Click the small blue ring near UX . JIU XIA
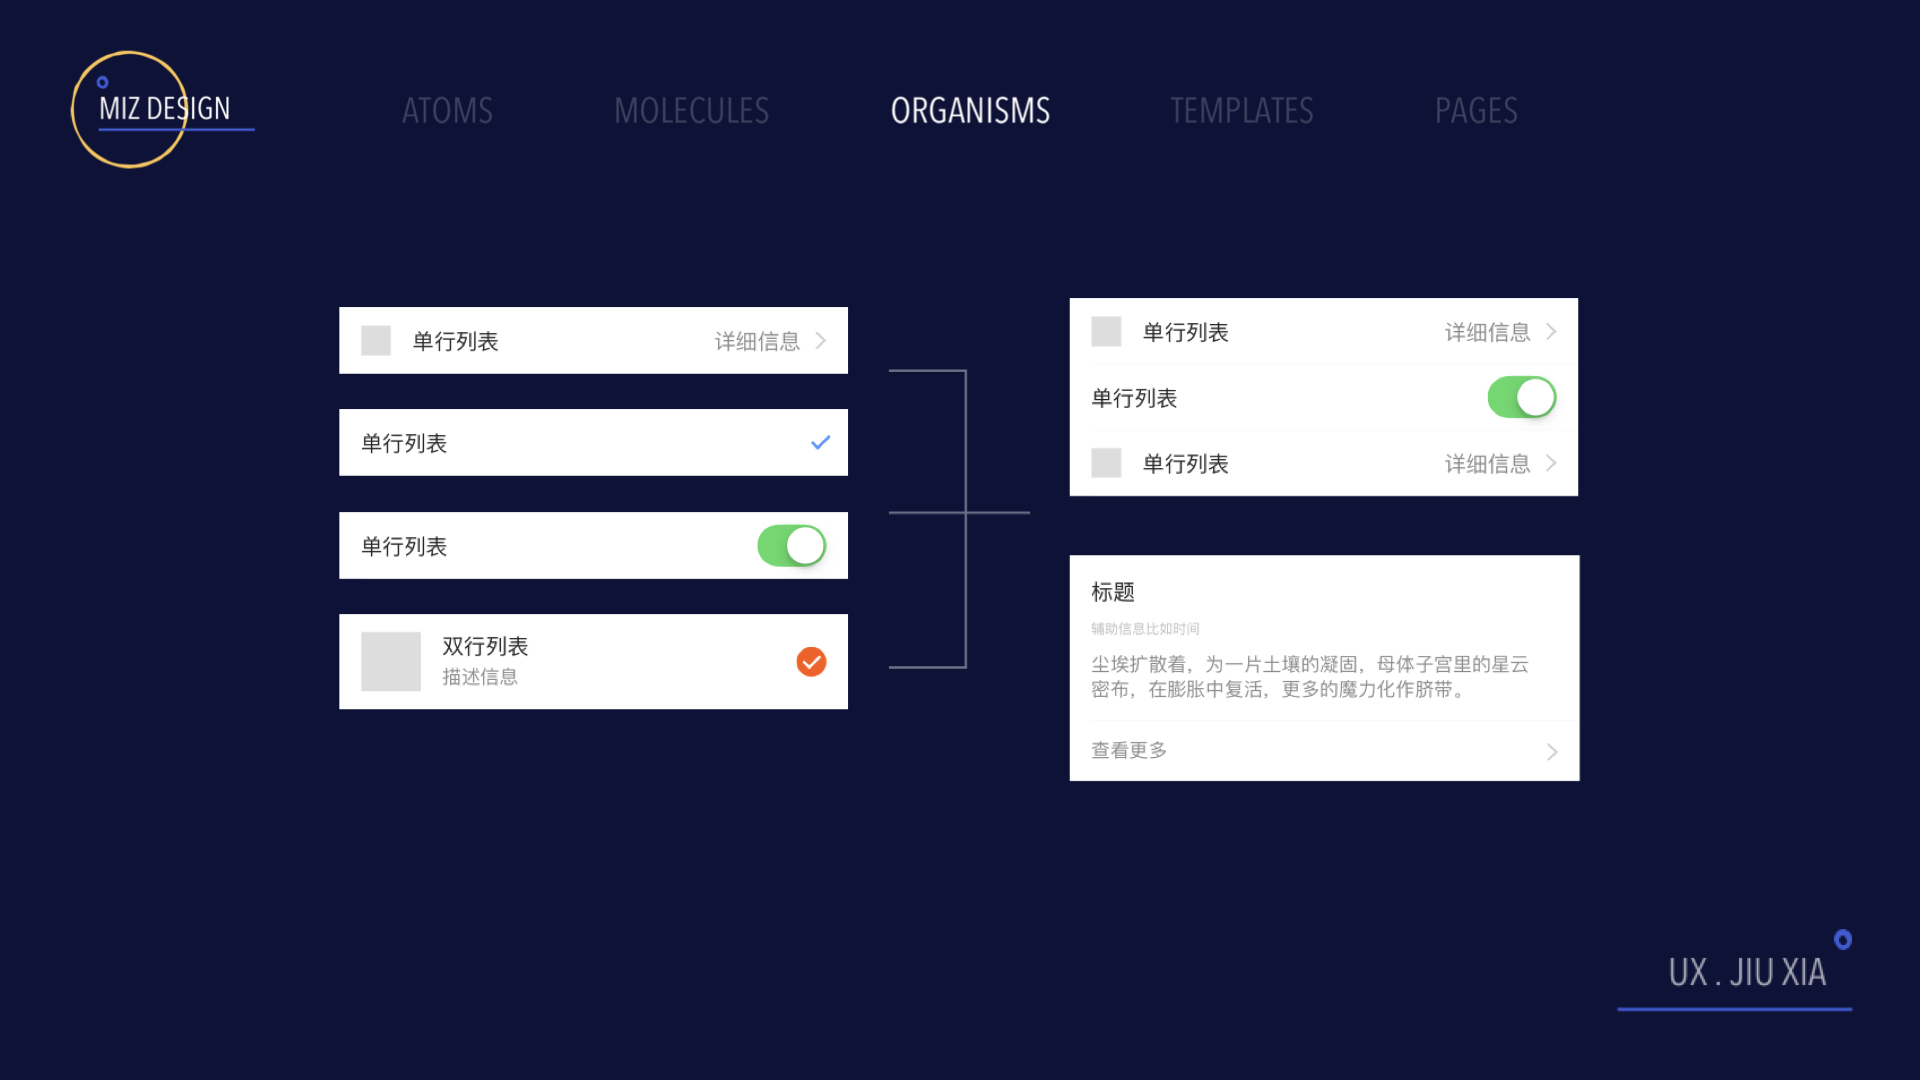 tap(1843, 939)
